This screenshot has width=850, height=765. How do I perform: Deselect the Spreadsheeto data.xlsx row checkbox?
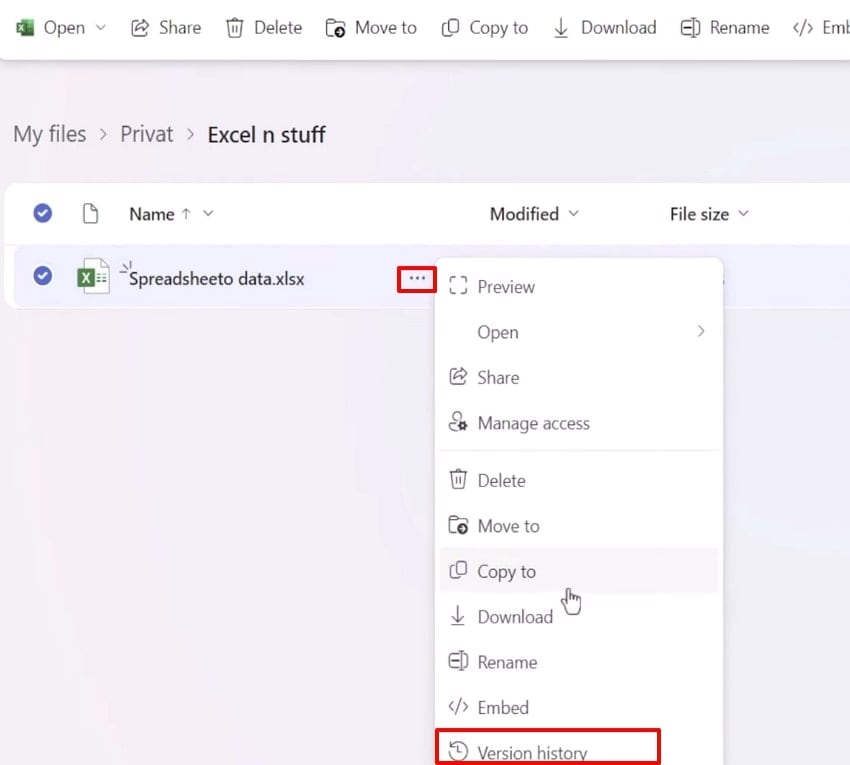pos(42,275)
